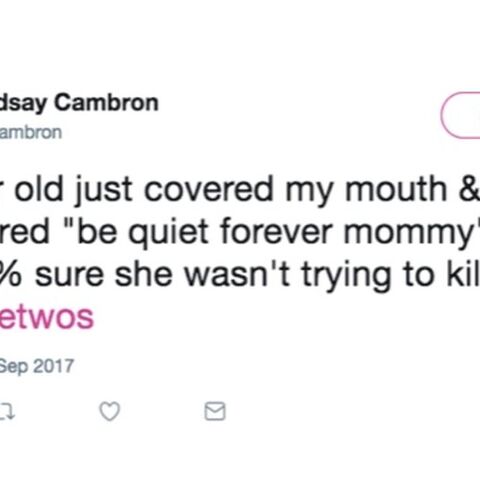
Task: Click the word 'she' in the third line
Action: pos(144,275)
